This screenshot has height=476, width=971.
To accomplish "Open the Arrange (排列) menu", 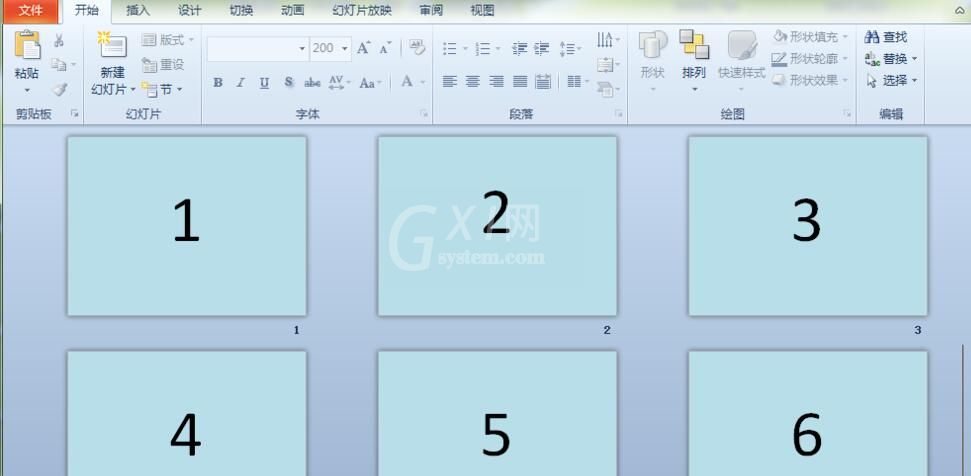I will (694, 61).
